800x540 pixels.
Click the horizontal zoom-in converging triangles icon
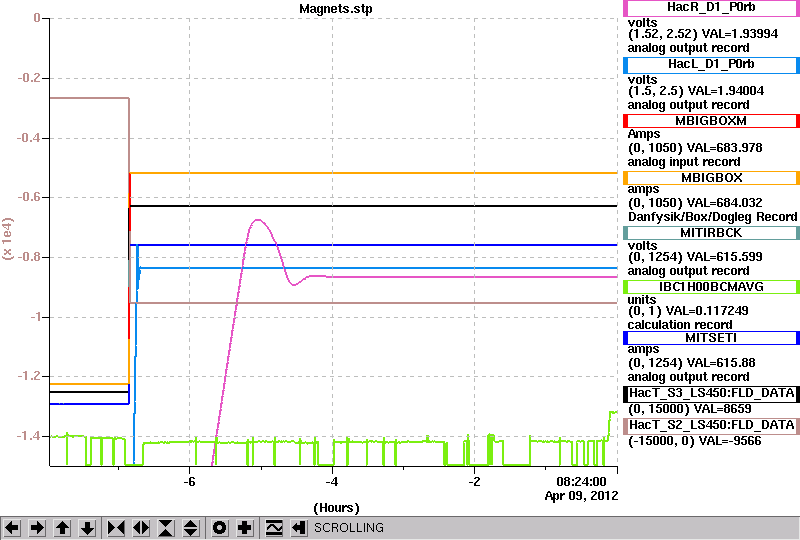click(116, 528)
